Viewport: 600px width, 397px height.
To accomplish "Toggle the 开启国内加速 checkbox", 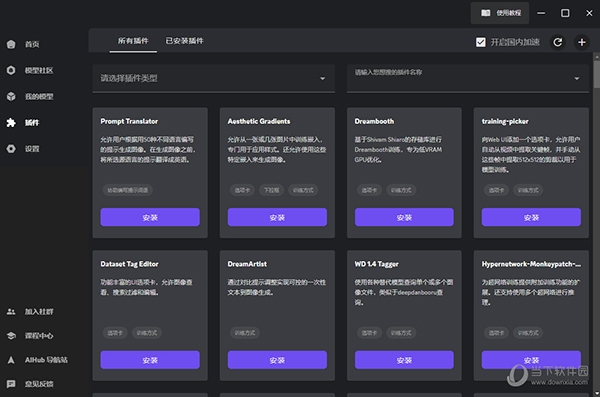I will pyautogui.click(x=481, y=42).
